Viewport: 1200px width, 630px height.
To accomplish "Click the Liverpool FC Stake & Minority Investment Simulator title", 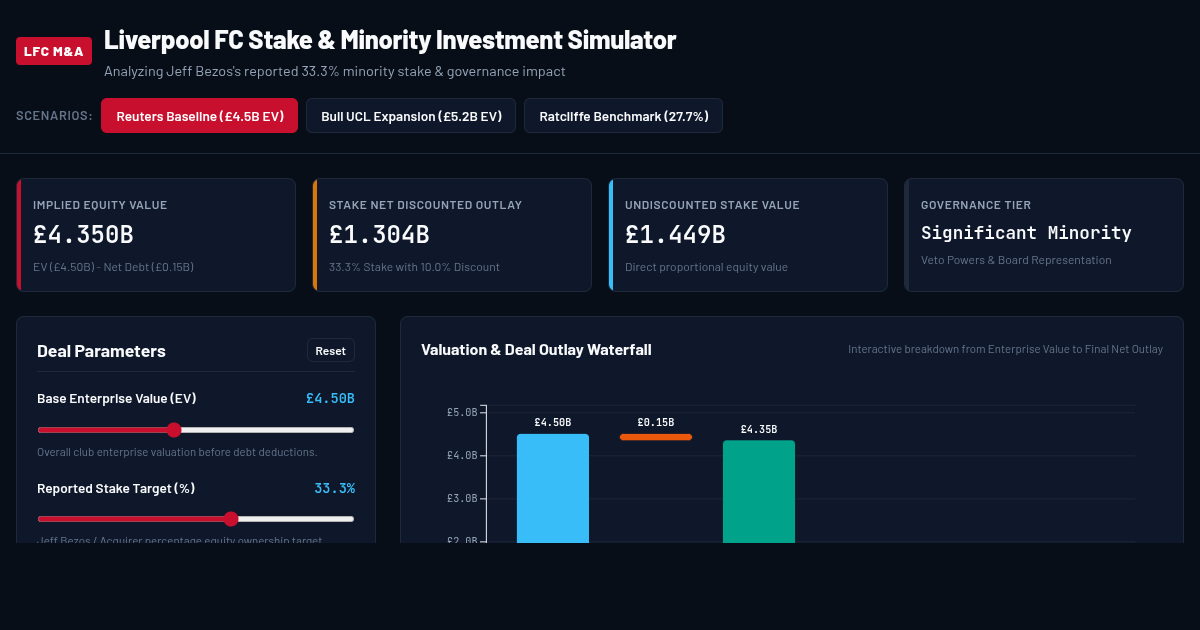I will point(390,40).
